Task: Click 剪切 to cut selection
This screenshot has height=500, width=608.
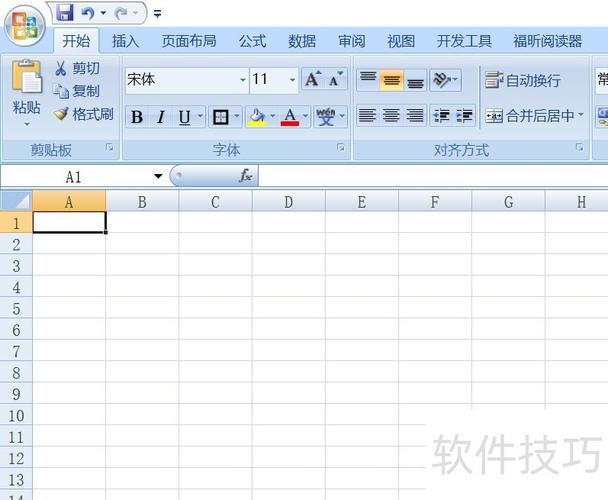Action: point(77,68)
